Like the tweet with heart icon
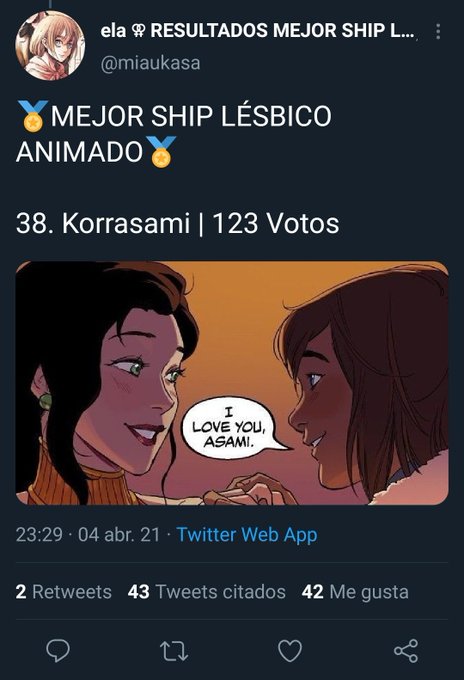 tap(290, 651)
